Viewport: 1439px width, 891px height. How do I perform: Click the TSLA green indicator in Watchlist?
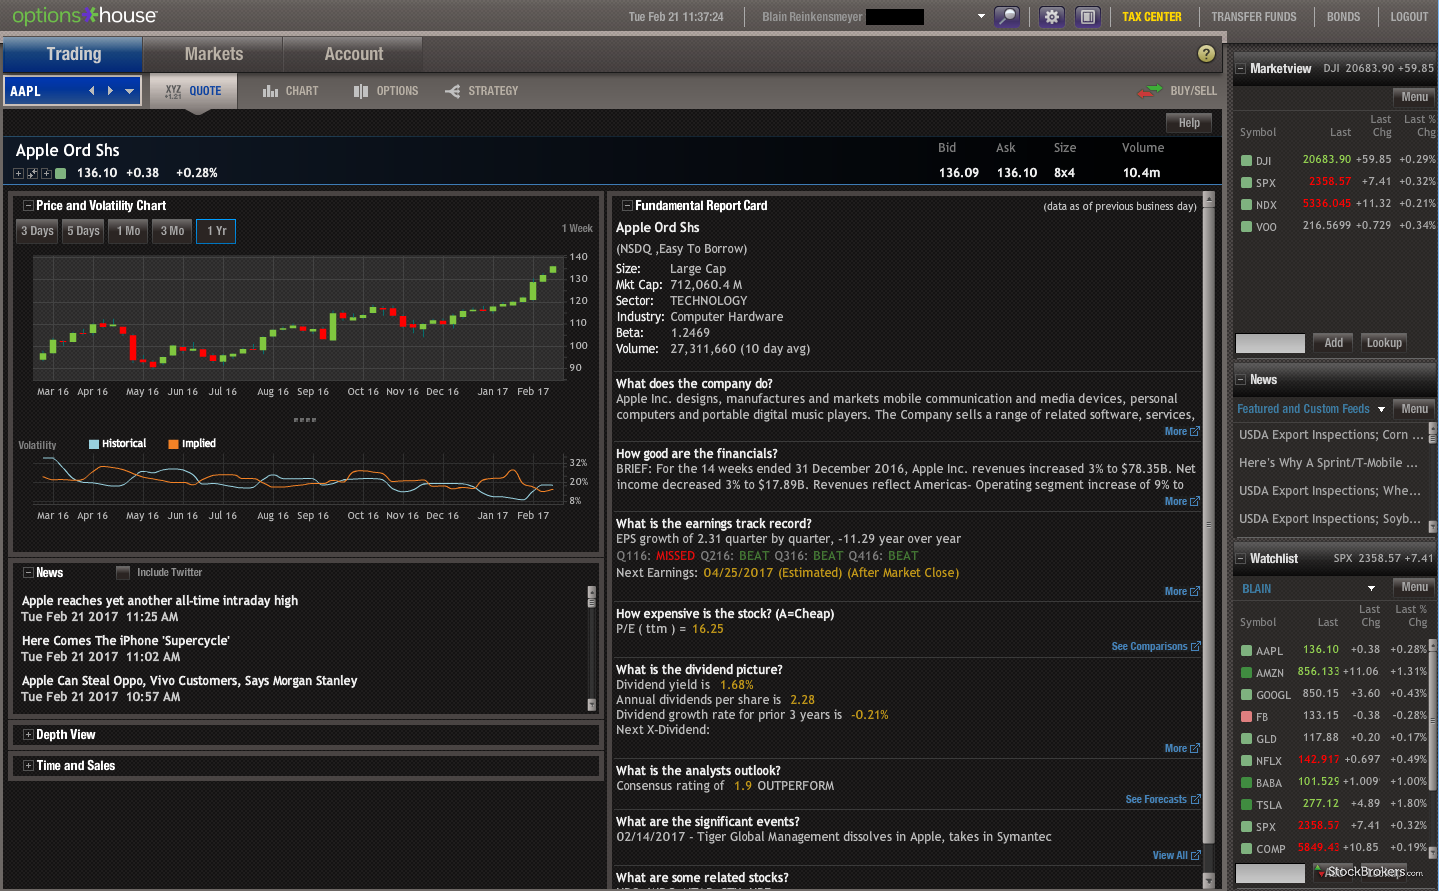pyautogui.click(x=1246, y=804)
